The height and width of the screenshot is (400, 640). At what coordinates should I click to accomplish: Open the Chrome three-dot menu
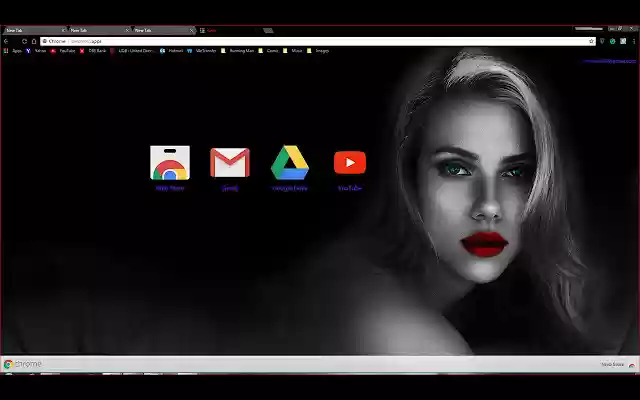634,41
